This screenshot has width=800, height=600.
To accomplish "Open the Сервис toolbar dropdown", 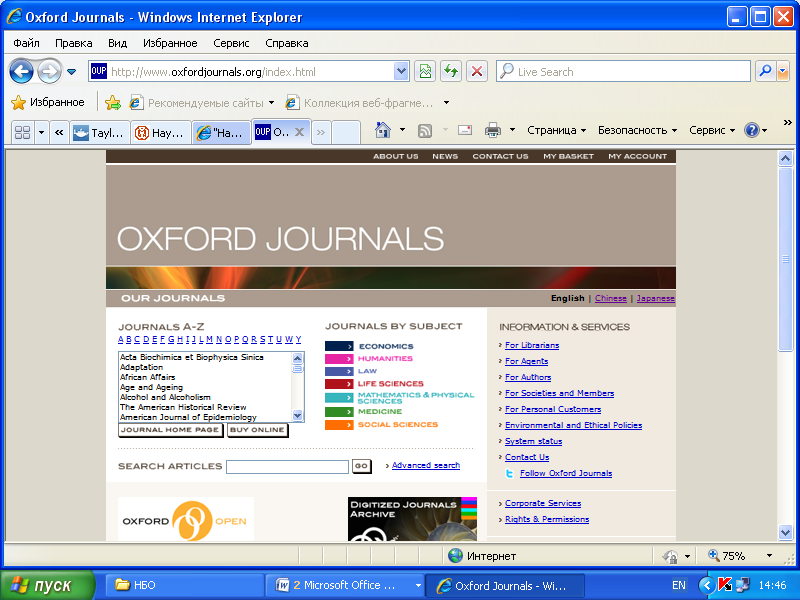I will pos(712,130).
